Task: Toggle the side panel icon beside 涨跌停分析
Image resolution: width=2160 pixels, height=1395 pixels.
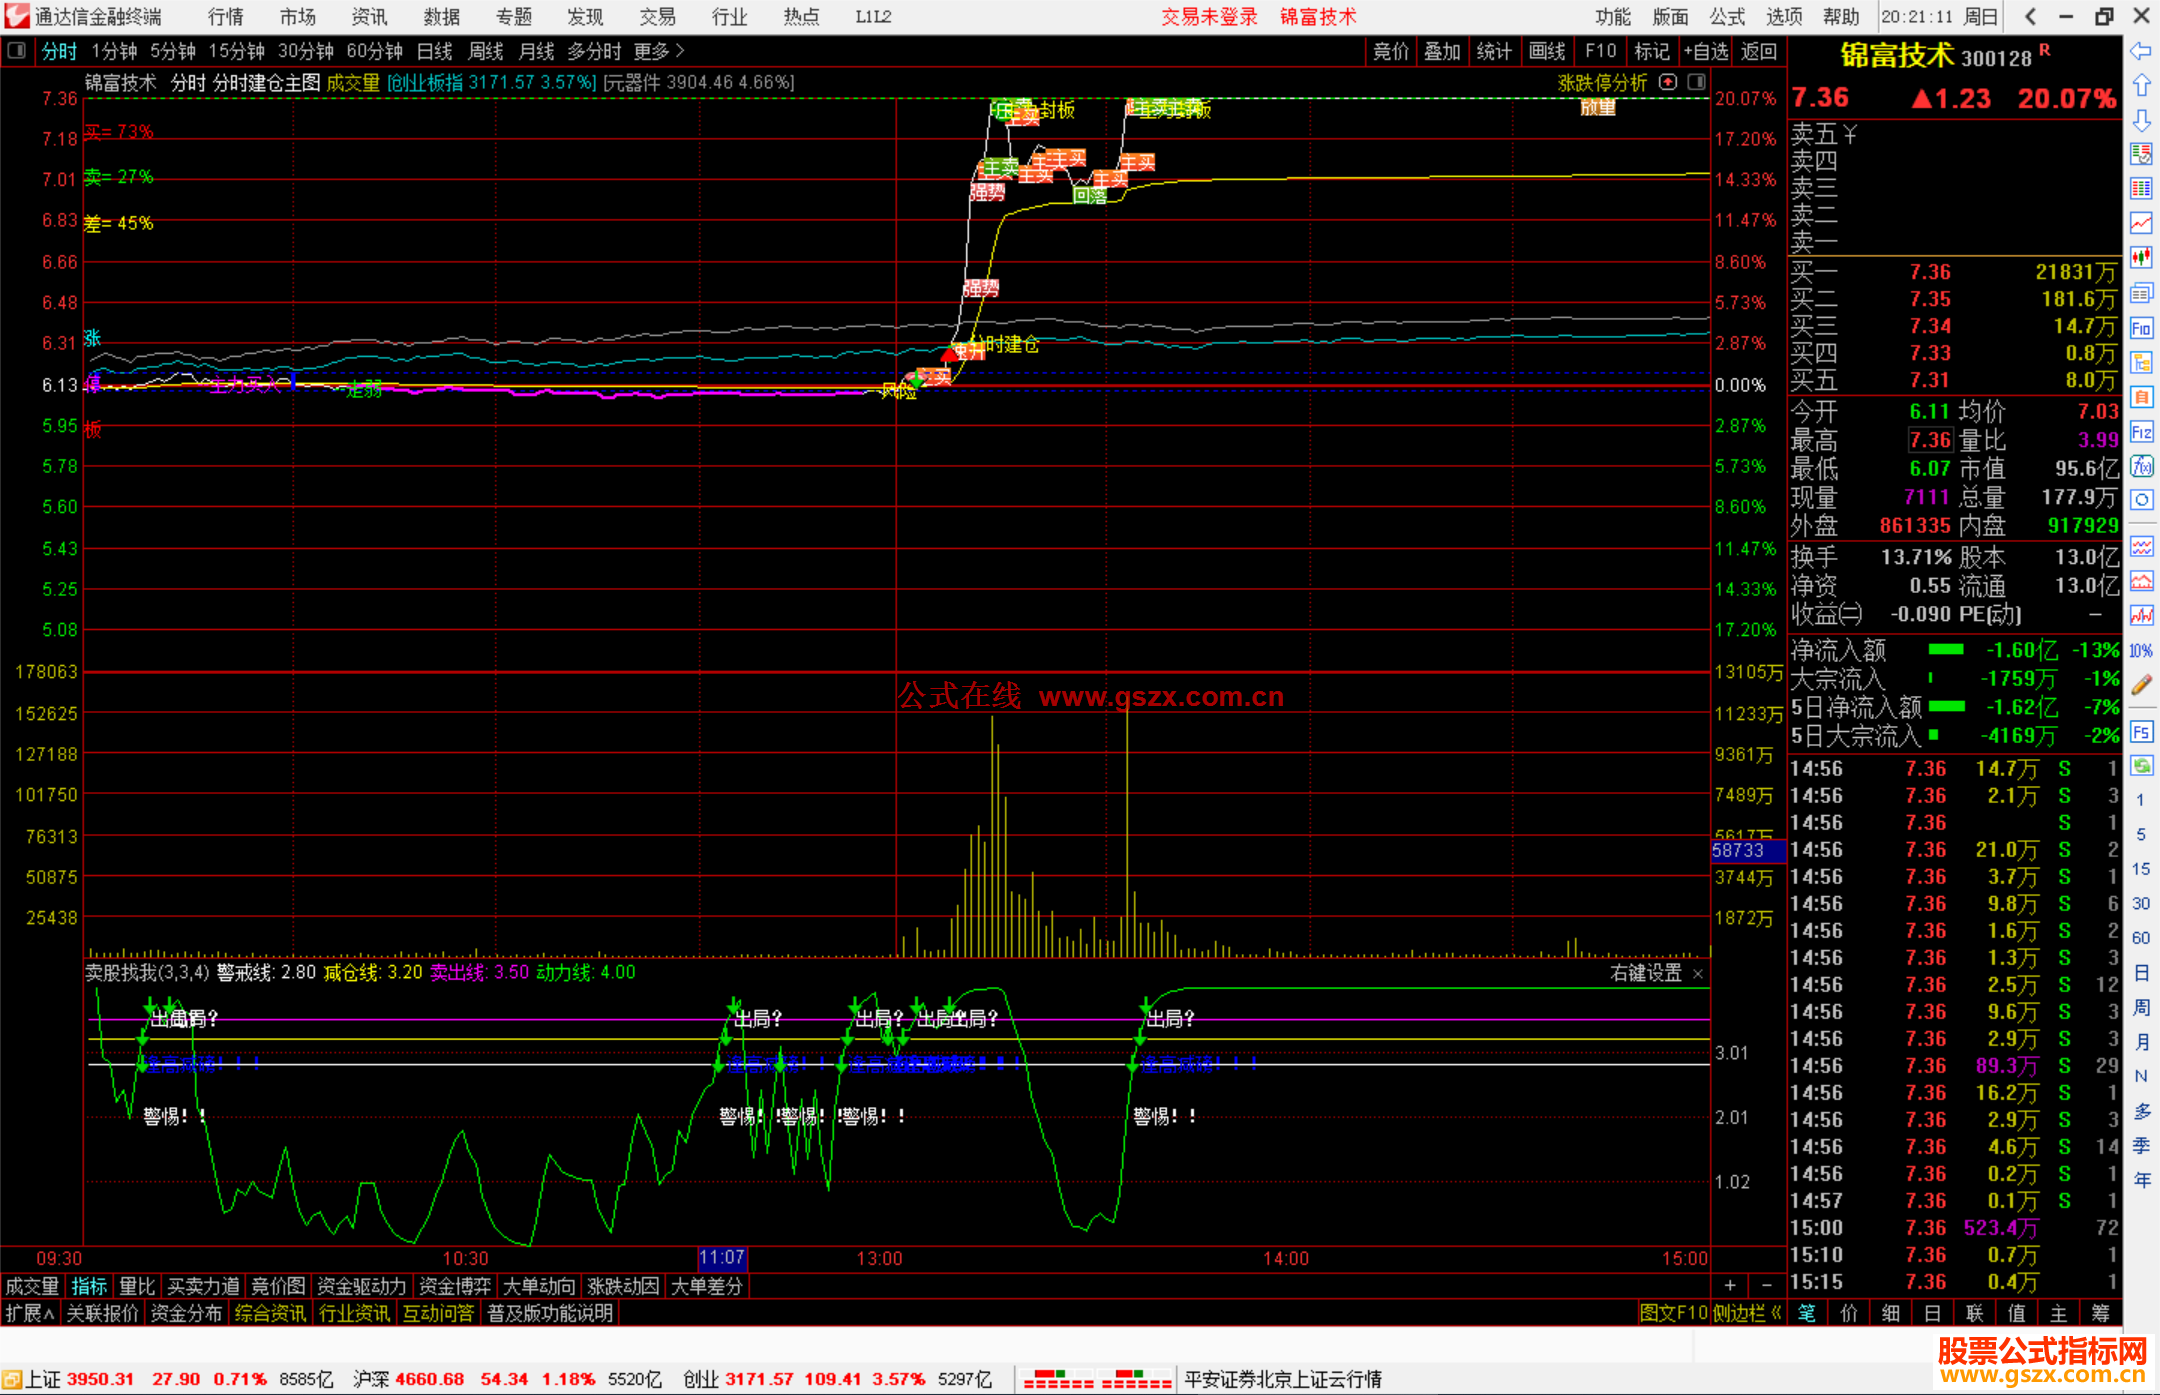Action: 1697,82
